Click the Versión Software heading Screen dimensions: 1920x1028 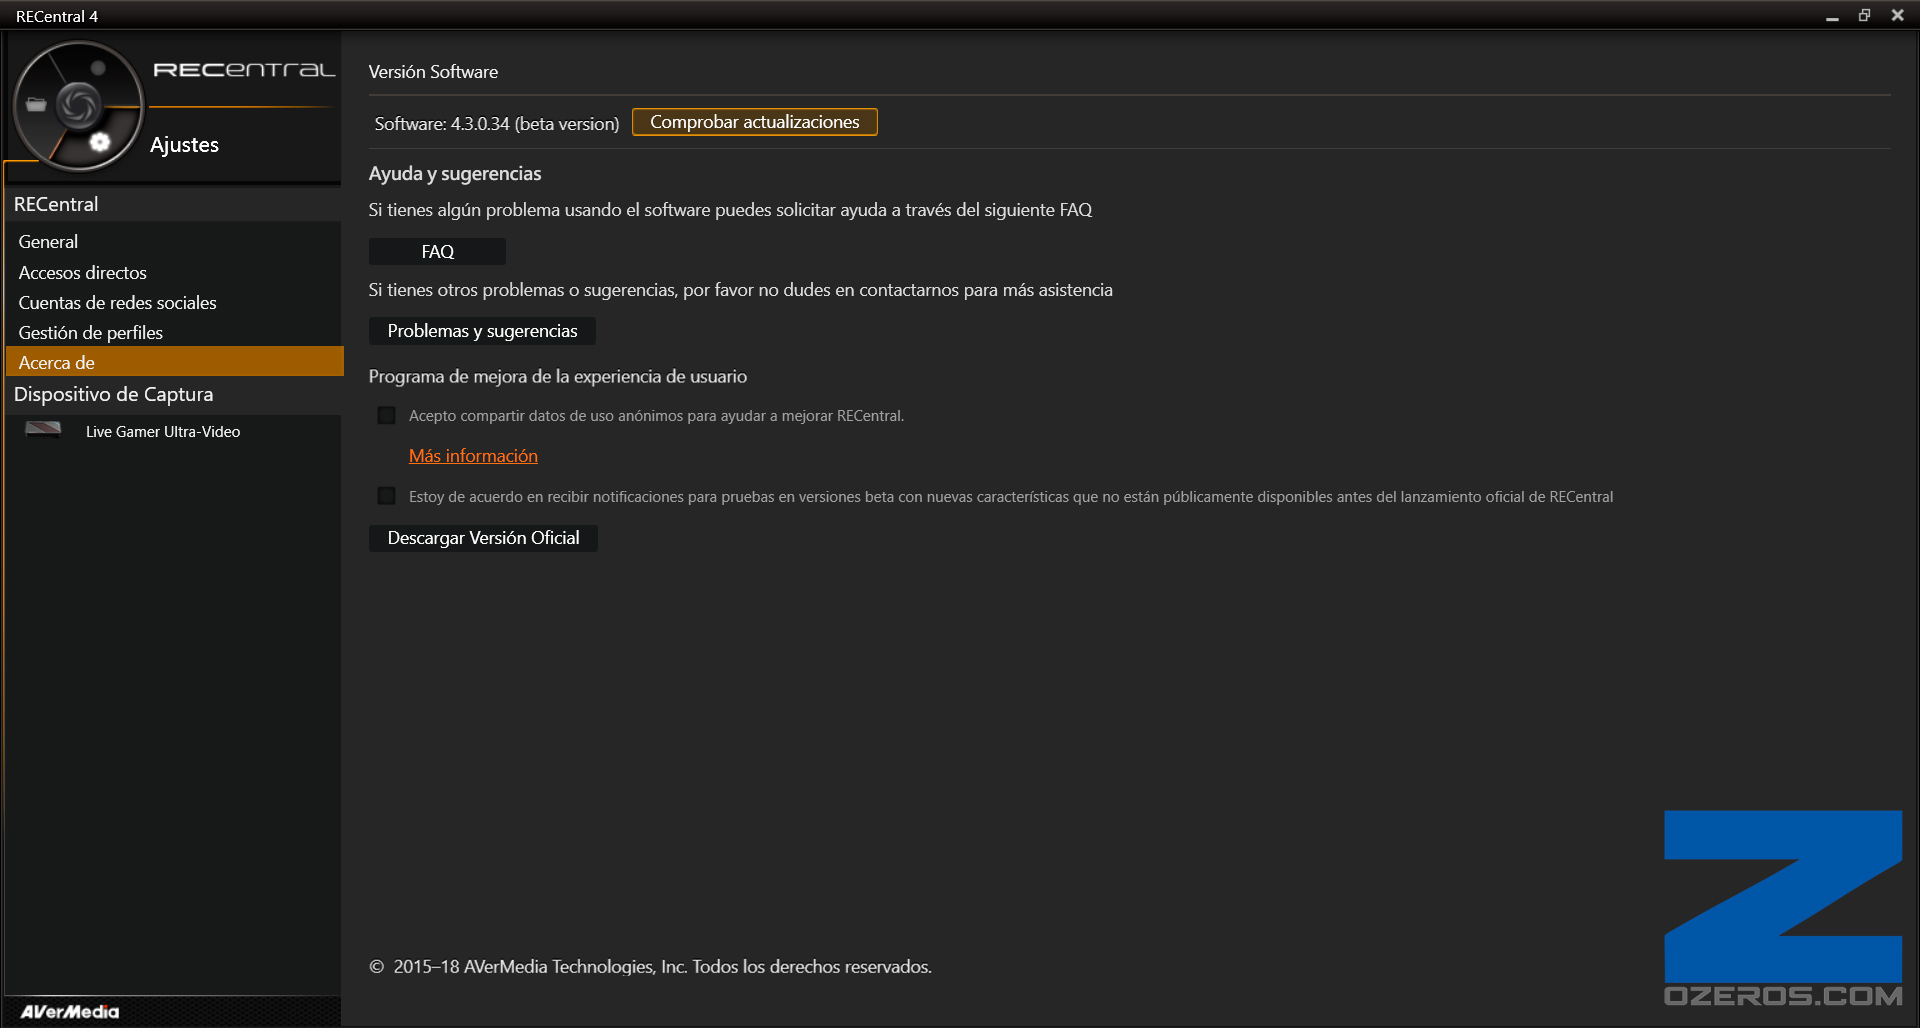(x=433, y=72)
